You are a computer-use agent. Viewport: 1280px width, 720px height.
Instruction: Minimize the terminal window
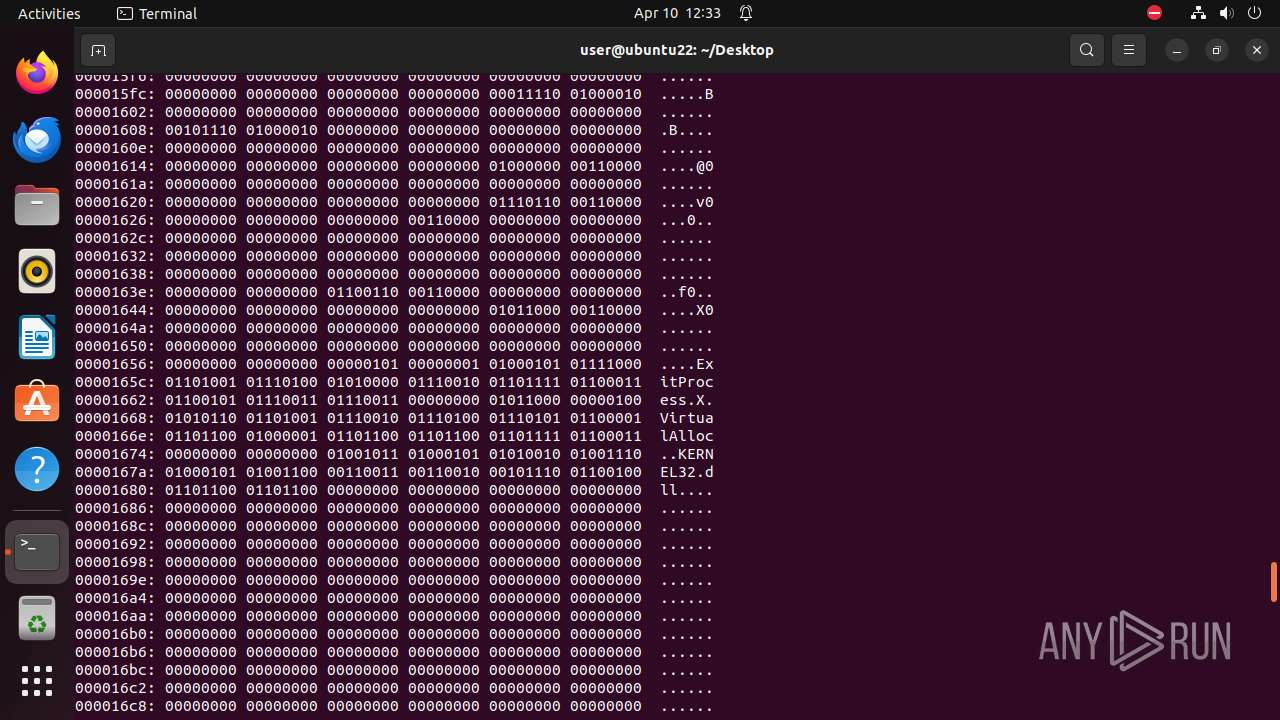pos(1177,50)
